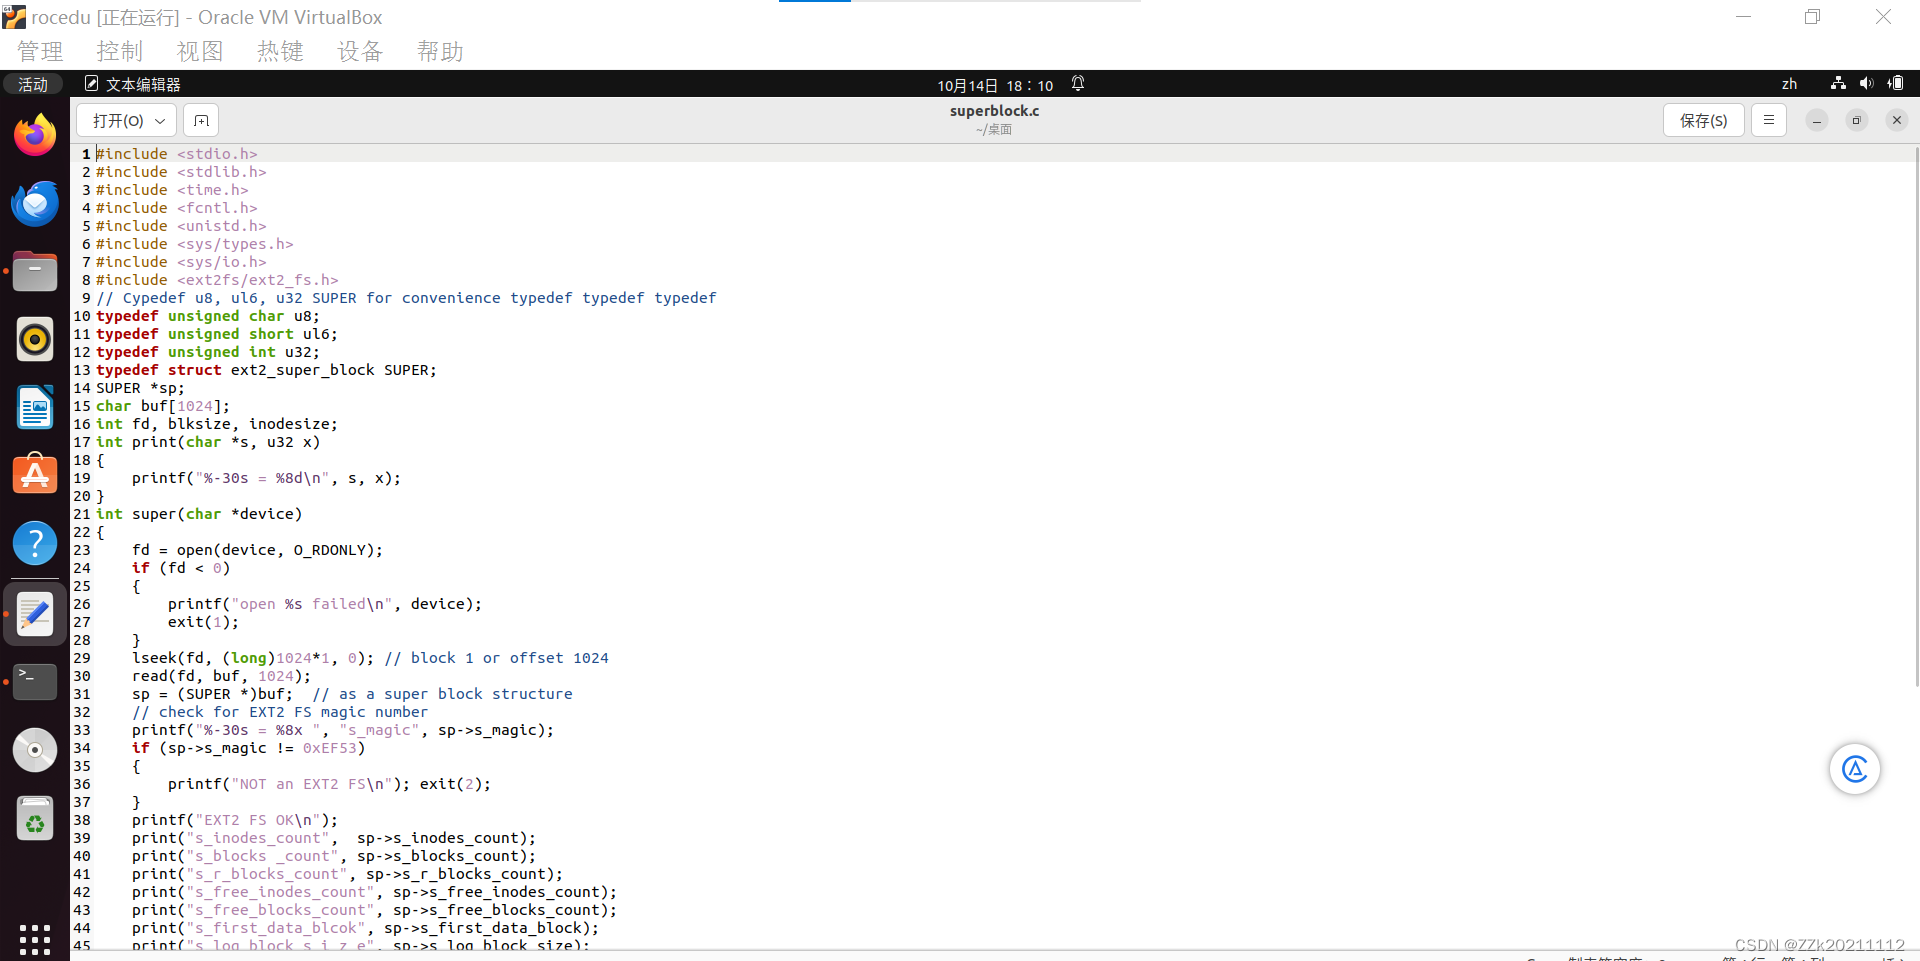Open Ubuntu Software store icon
The image size is (1920, 961).
pos(35,474)
